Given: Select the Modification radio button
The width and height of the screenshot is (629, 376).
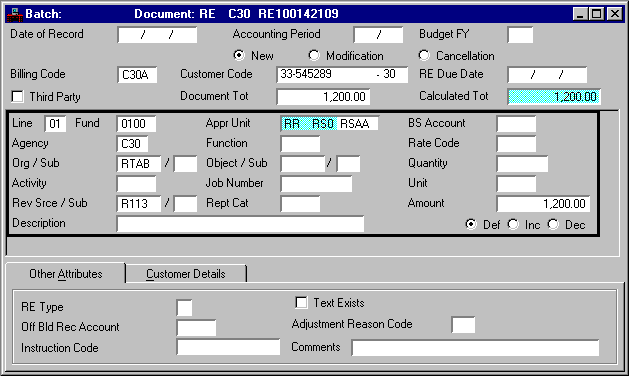Looking at the screenshot, I should click(x=314, y=55).
